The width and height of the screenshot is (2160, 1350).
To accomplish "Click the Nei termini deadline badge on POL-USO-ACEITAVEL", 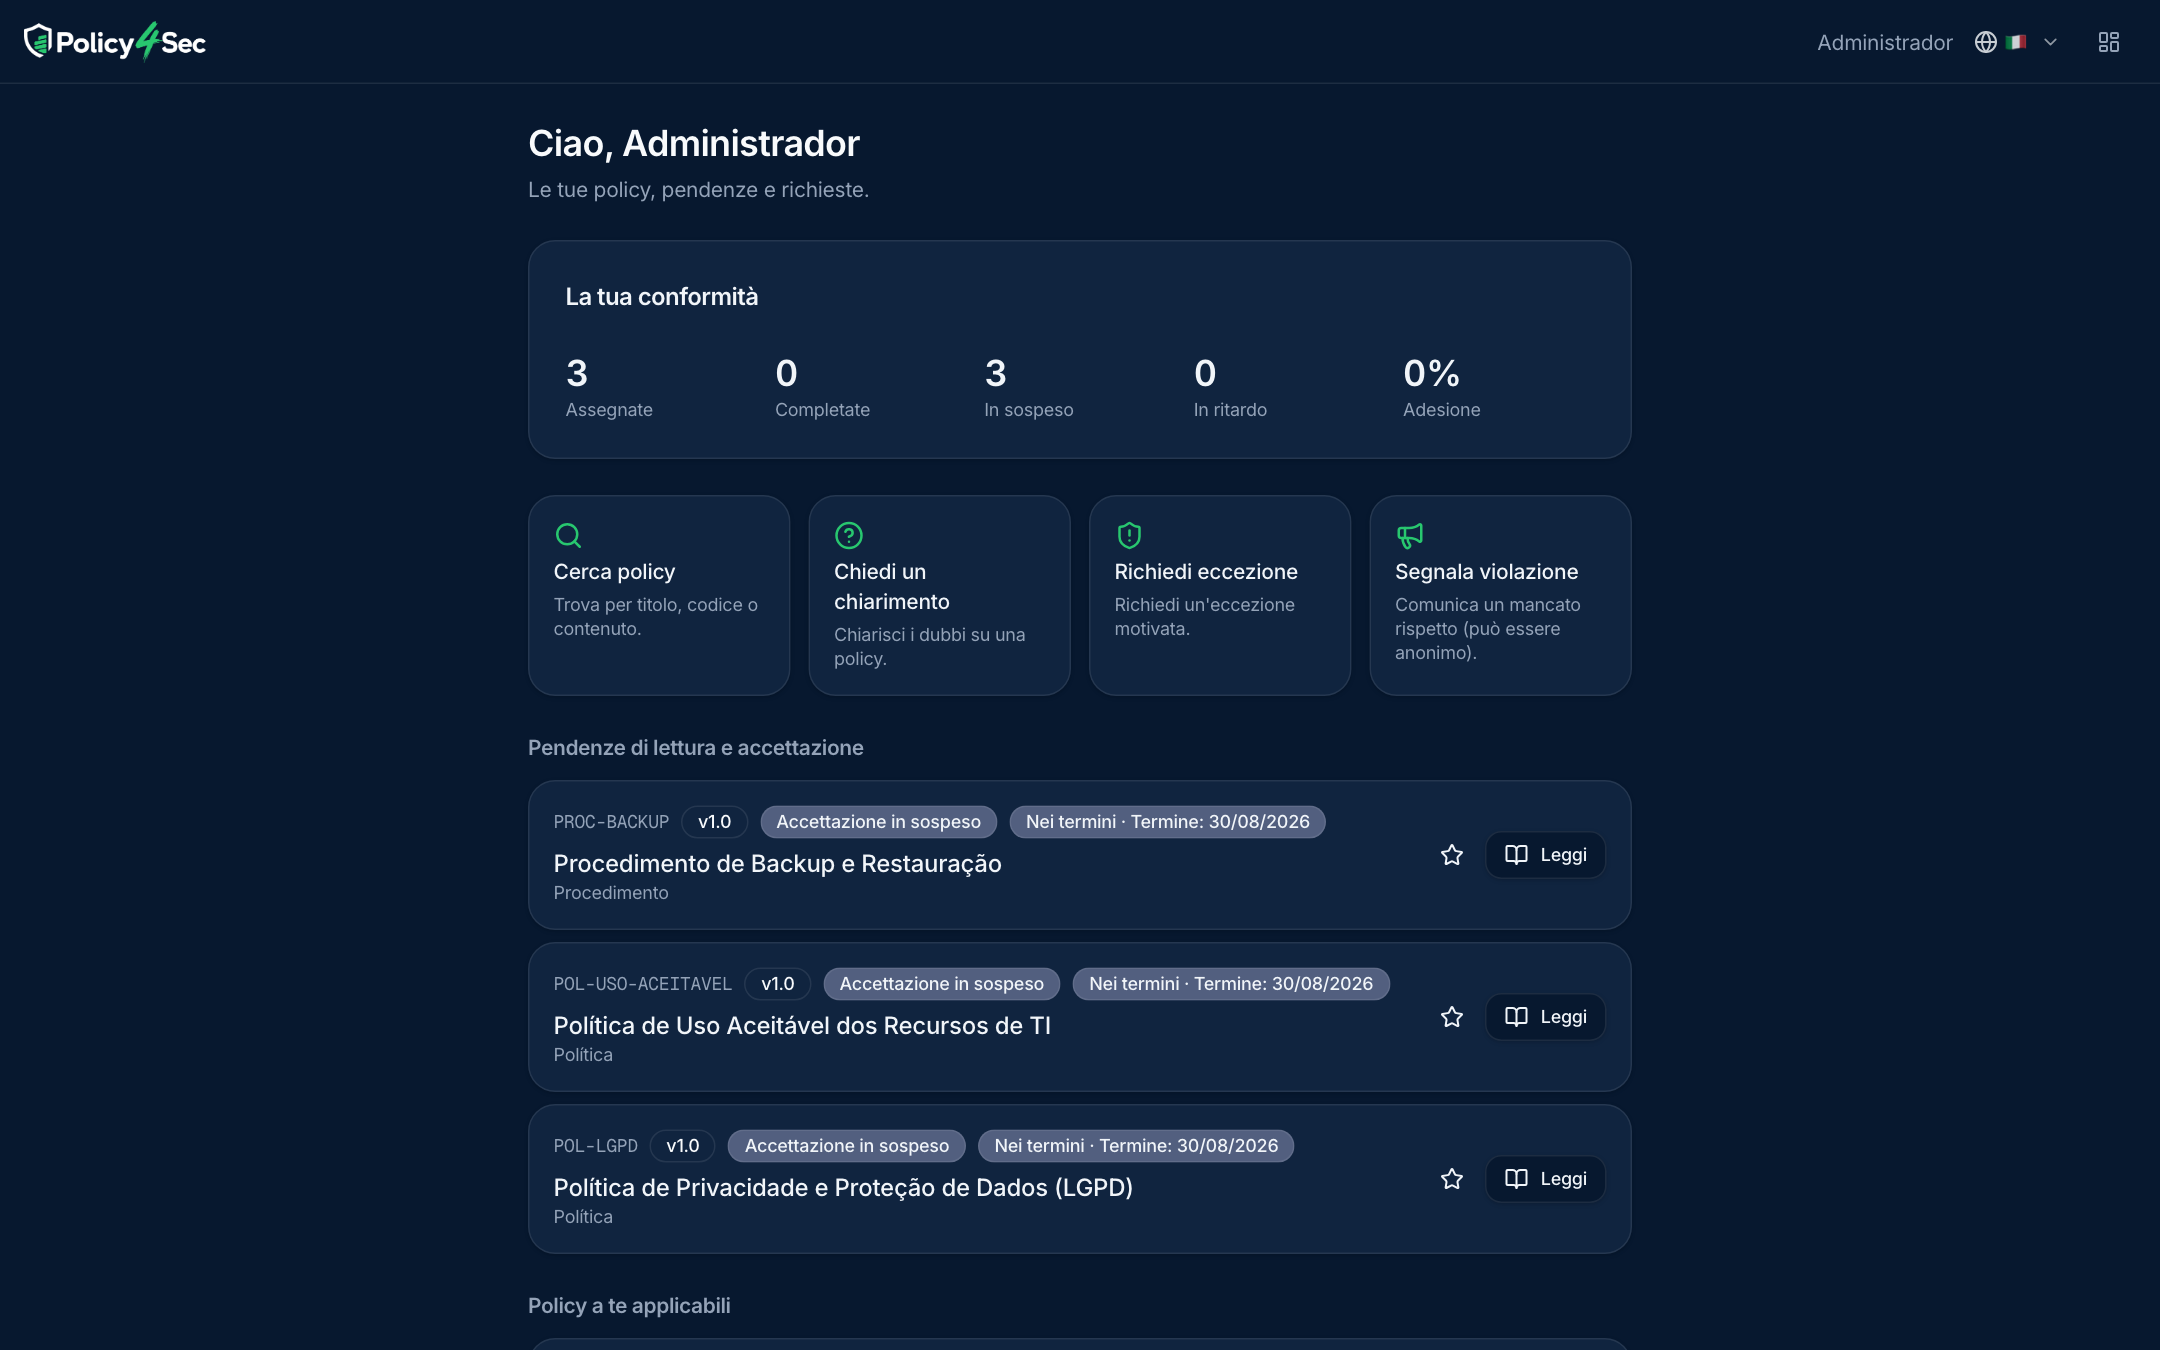I will tap(1231, 984).
